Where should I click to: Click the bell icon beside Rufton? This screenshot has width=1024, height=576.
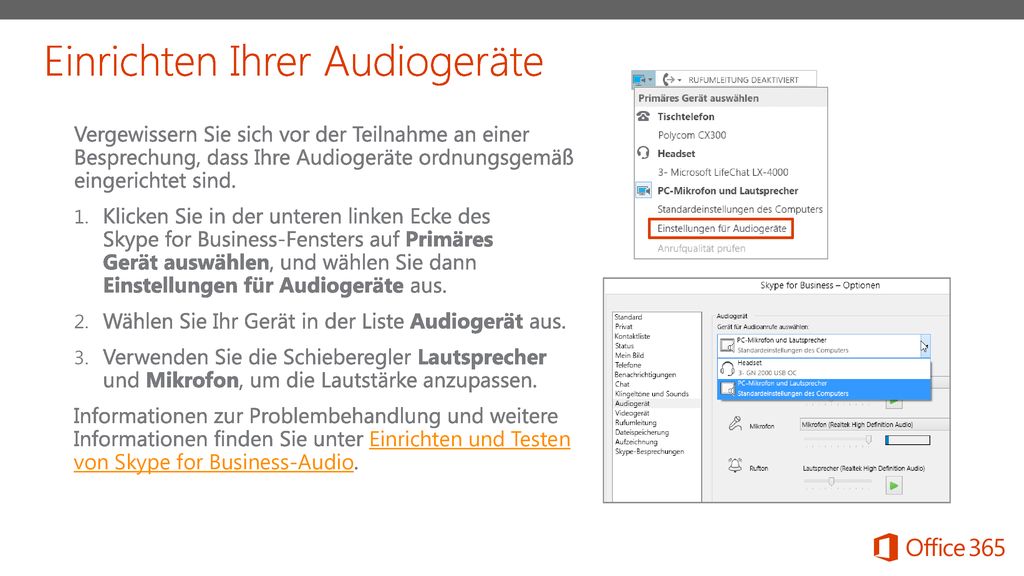click(735, 466)
